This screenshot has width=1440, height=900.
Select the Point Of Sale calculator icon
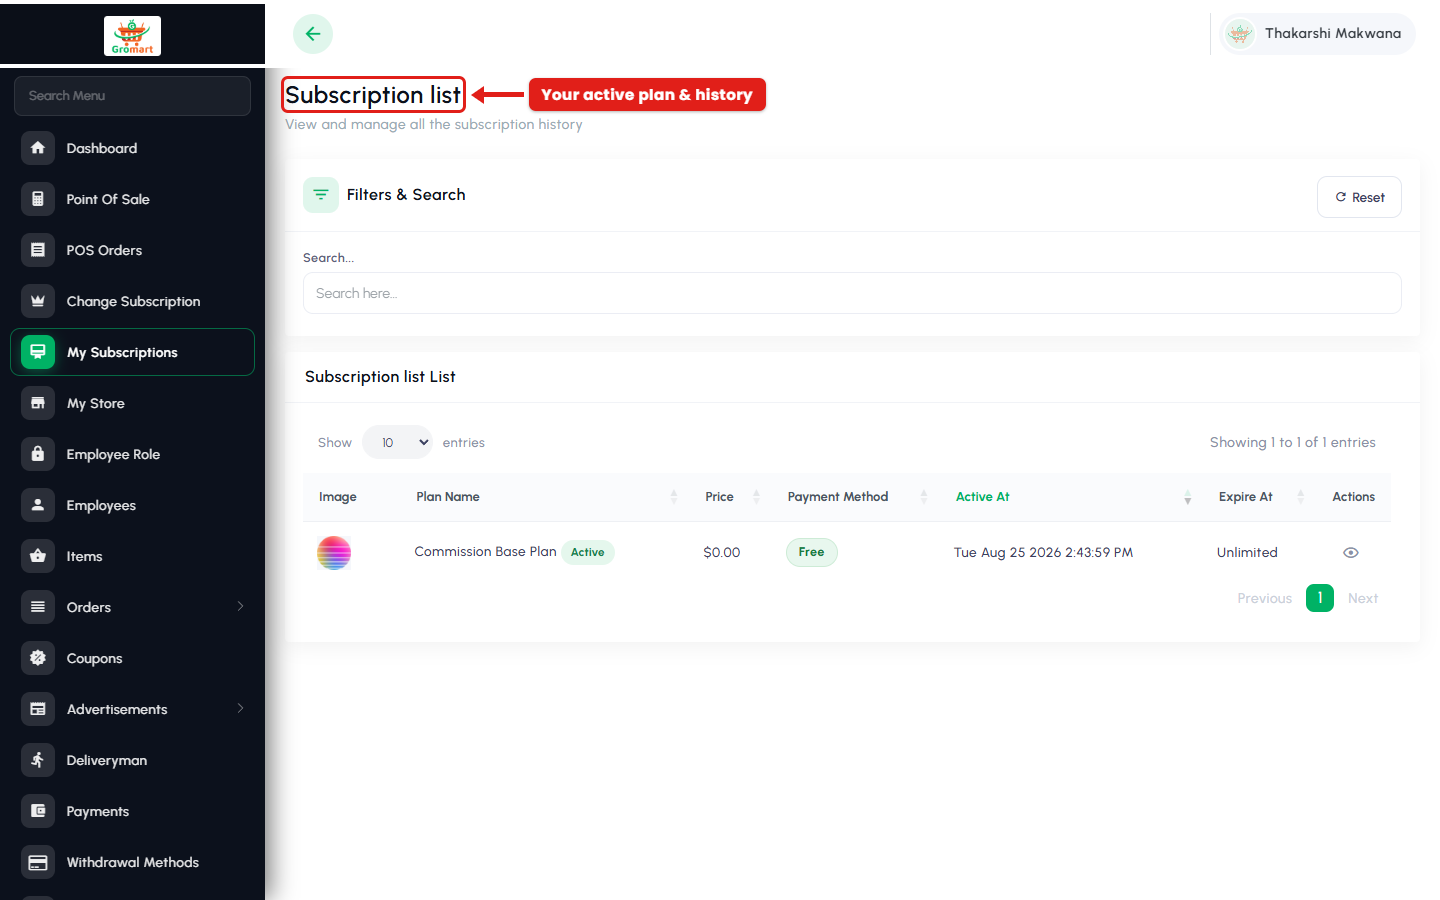click(38, 199)
